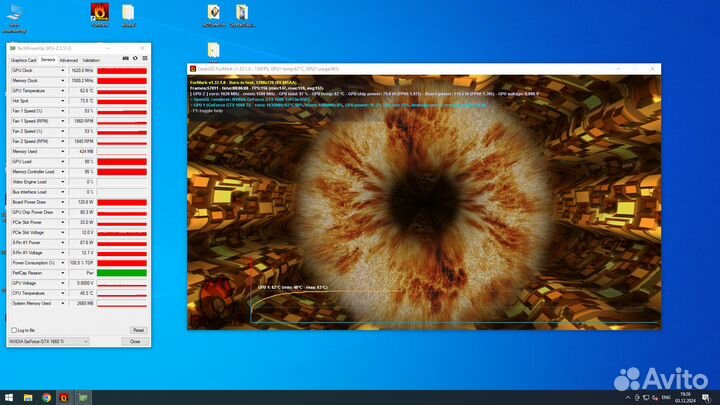Open the NVIDIA GeForce GTX 1660 Ti selector
The image size is (720, 405).
[x=49, y=341]
